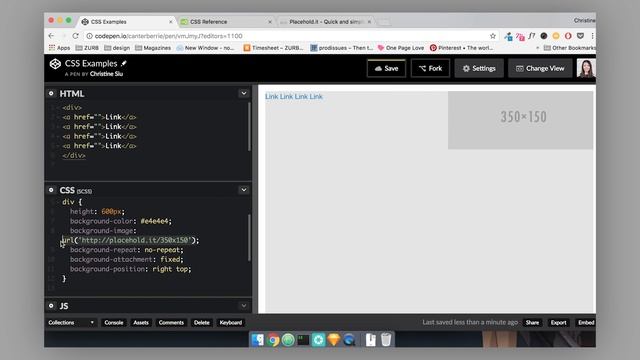The width and height of the screenshot is (640, 360).
Task: Click the font f? extension icon
Action: point(531,36)
